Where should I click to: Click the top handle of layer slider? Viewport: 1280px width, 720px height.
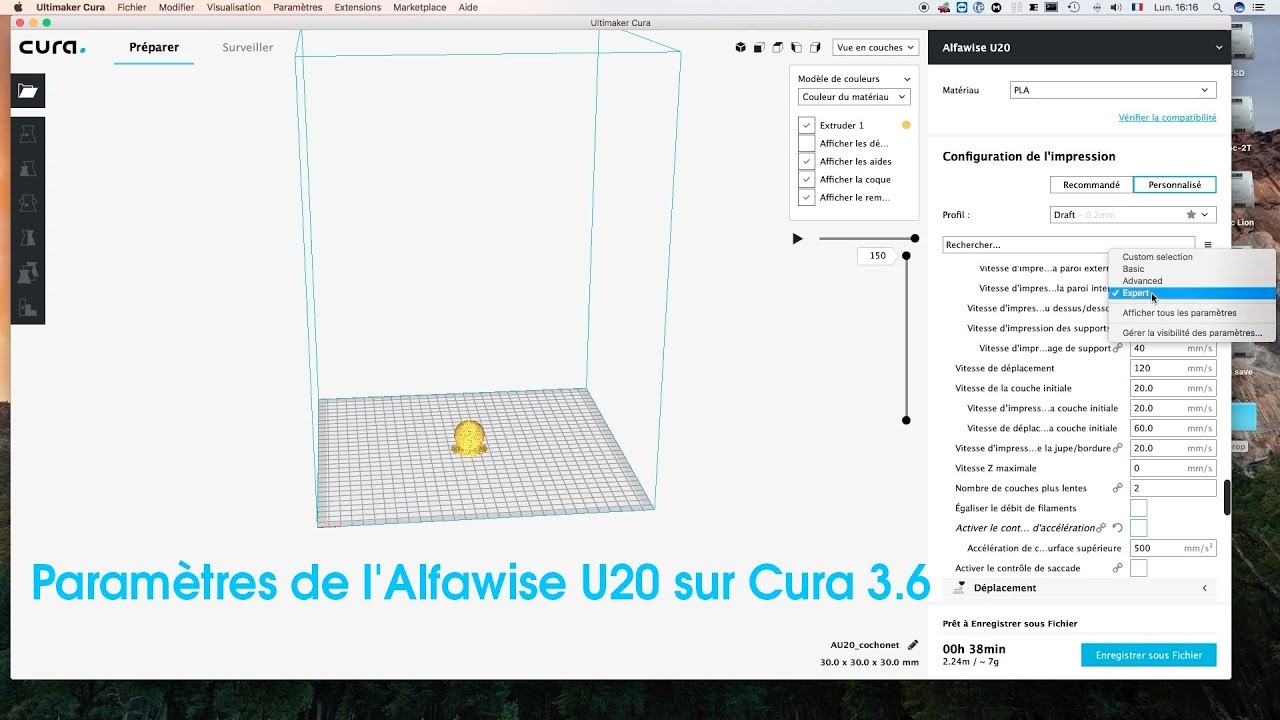click(907, 255)
